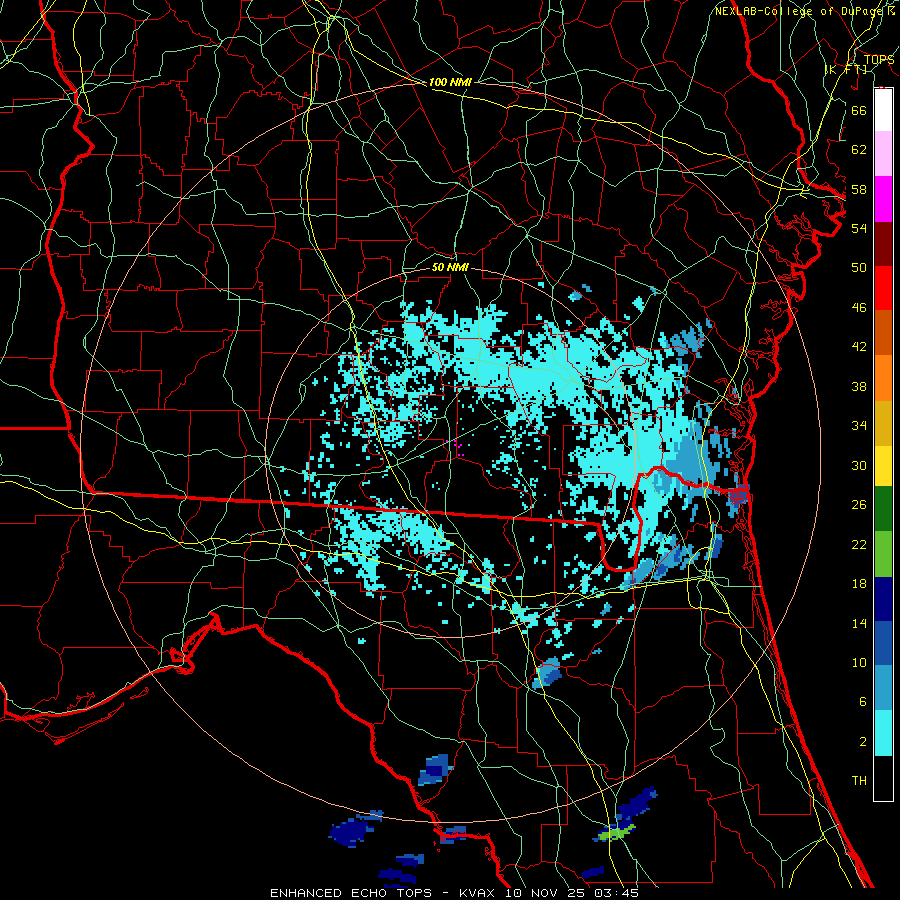This screenshot has width=900, height=900.
Task: Click the legend value '30'
Action: coord(859,465)
